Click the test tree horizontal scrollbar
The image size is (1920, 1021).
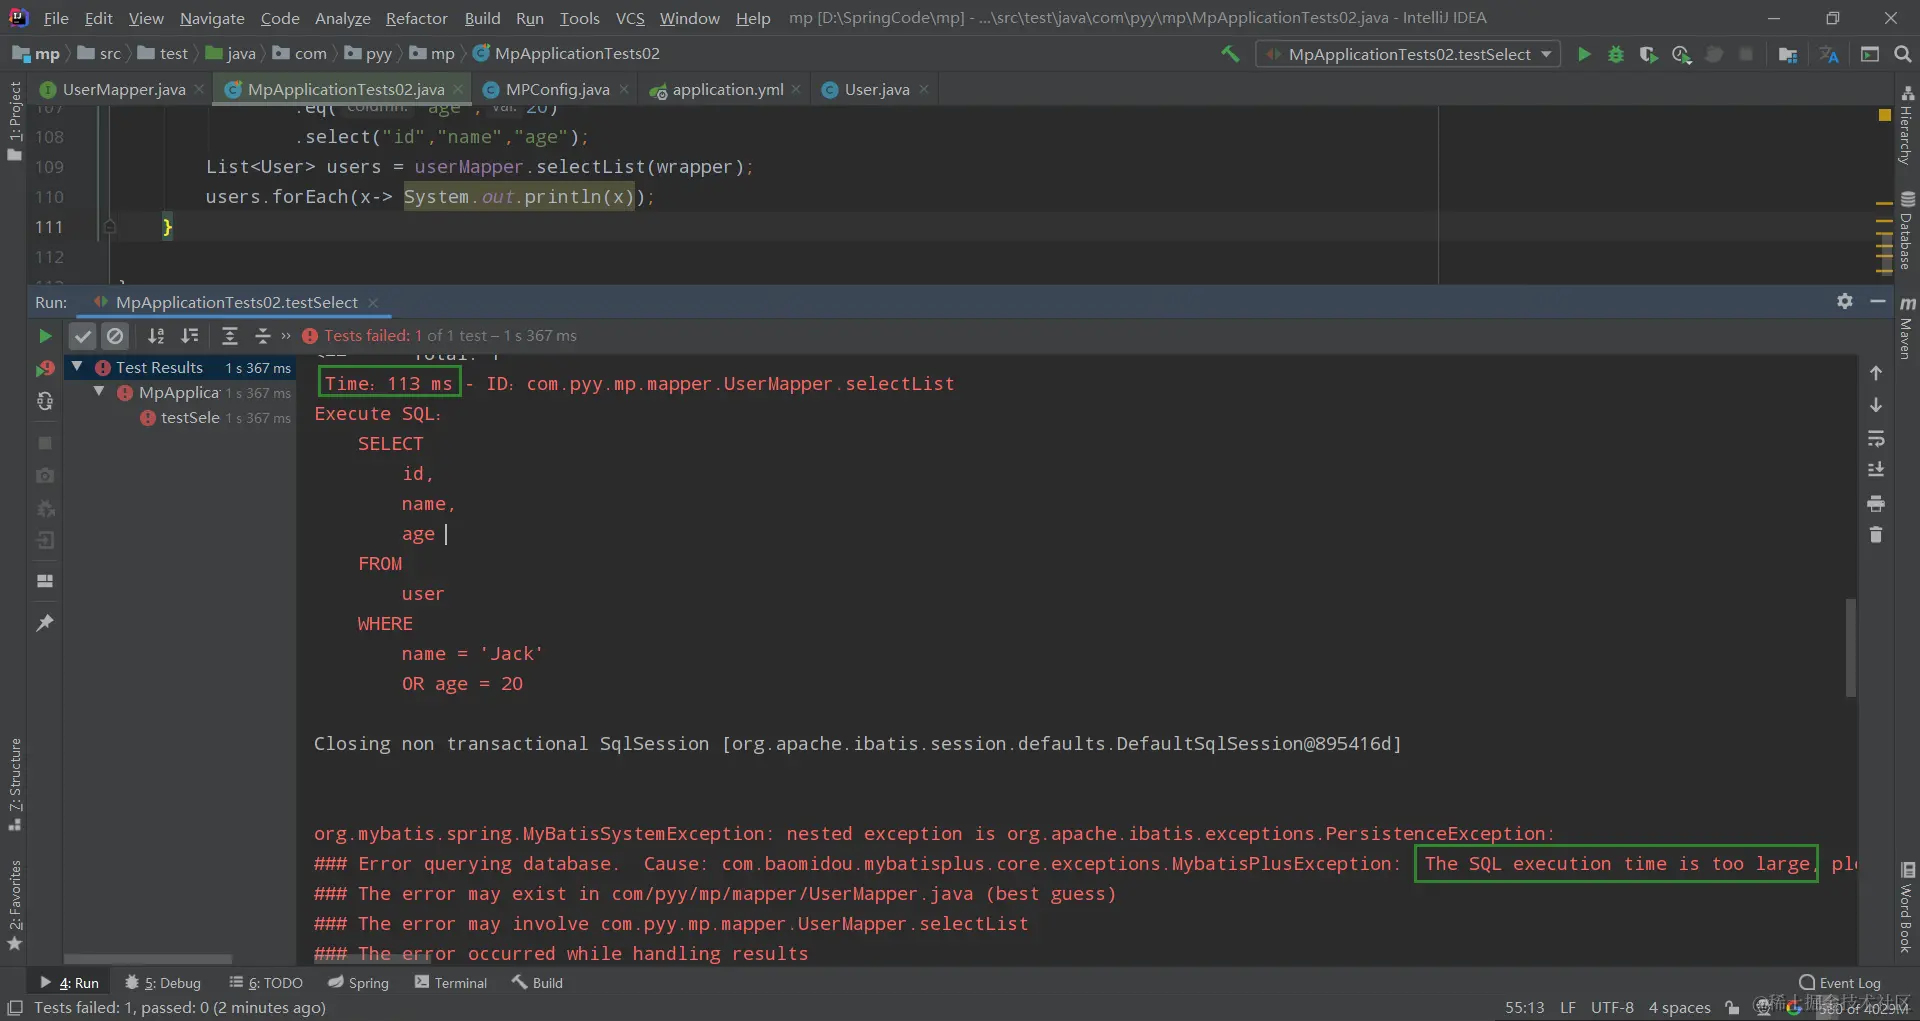[x=148, y=959]
